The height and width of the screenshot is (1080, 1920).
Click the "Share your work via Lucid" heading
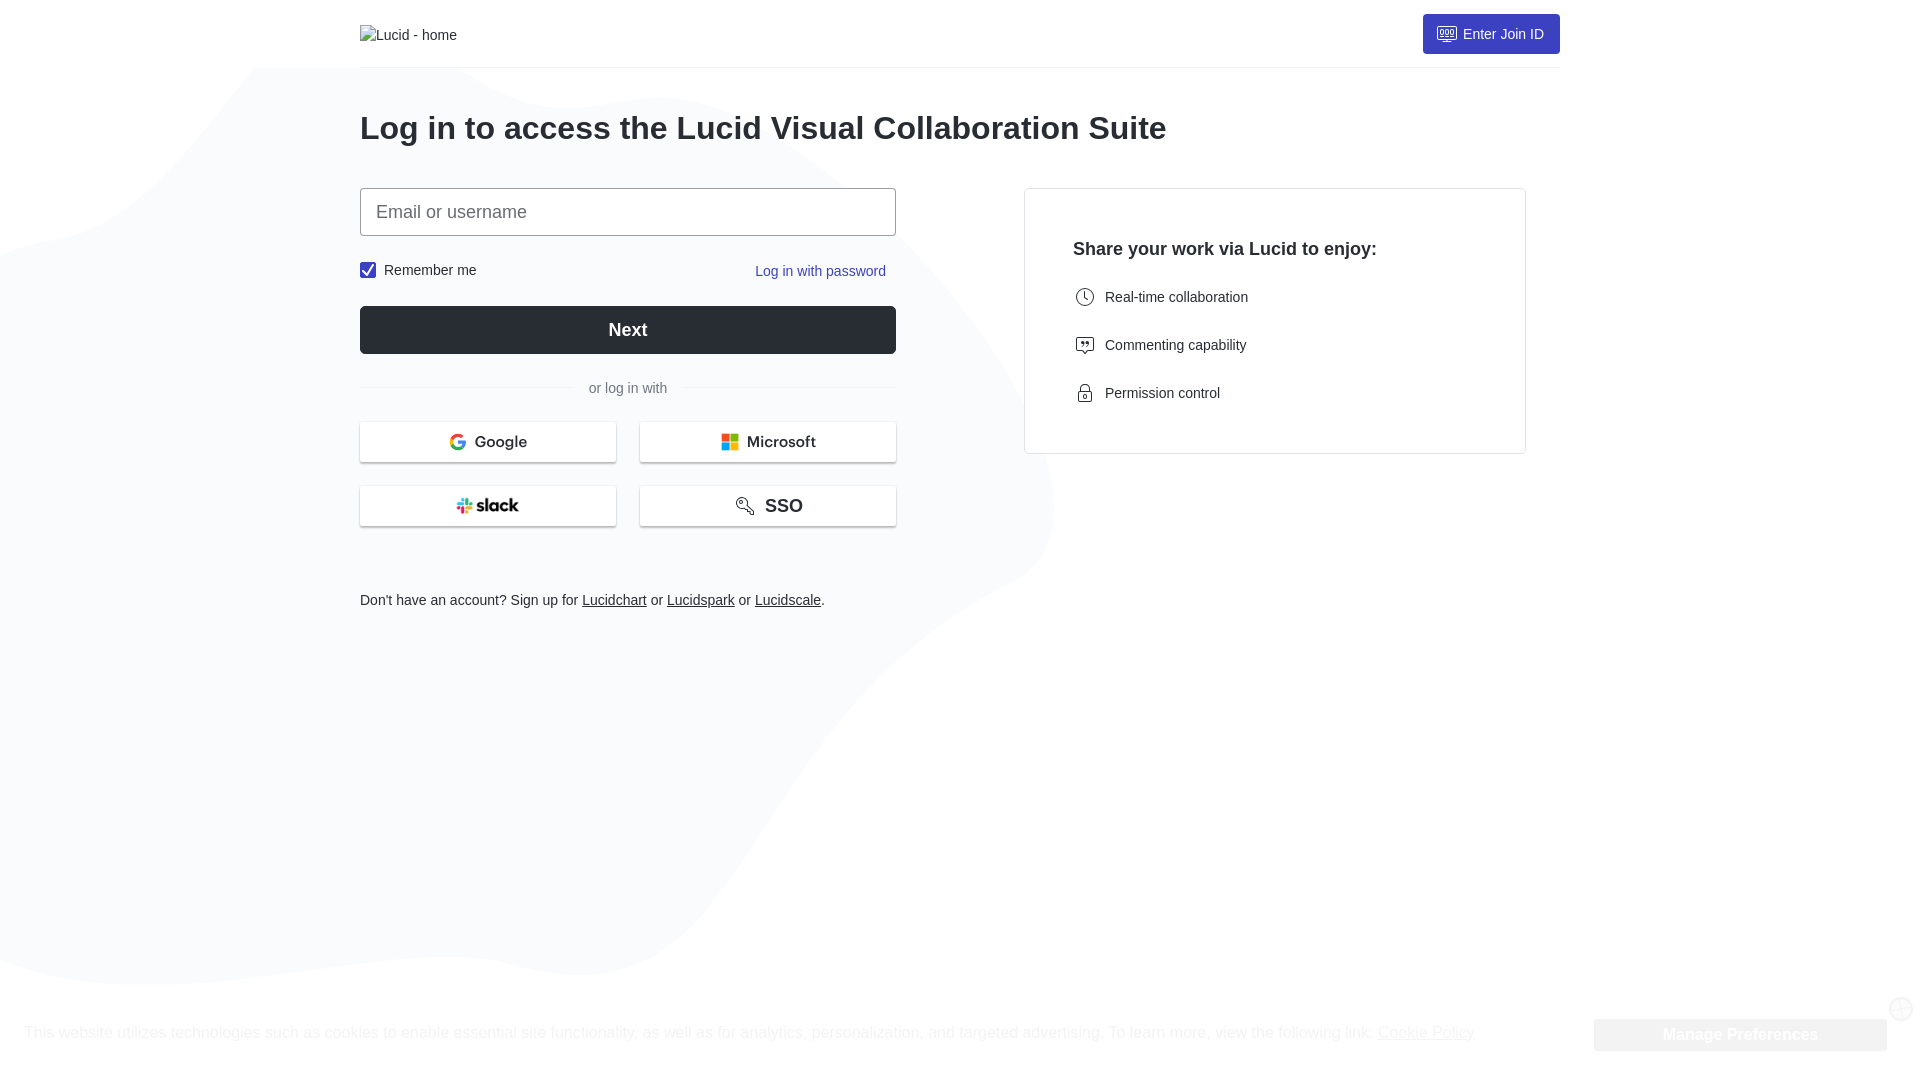[x=1224, y=249]
